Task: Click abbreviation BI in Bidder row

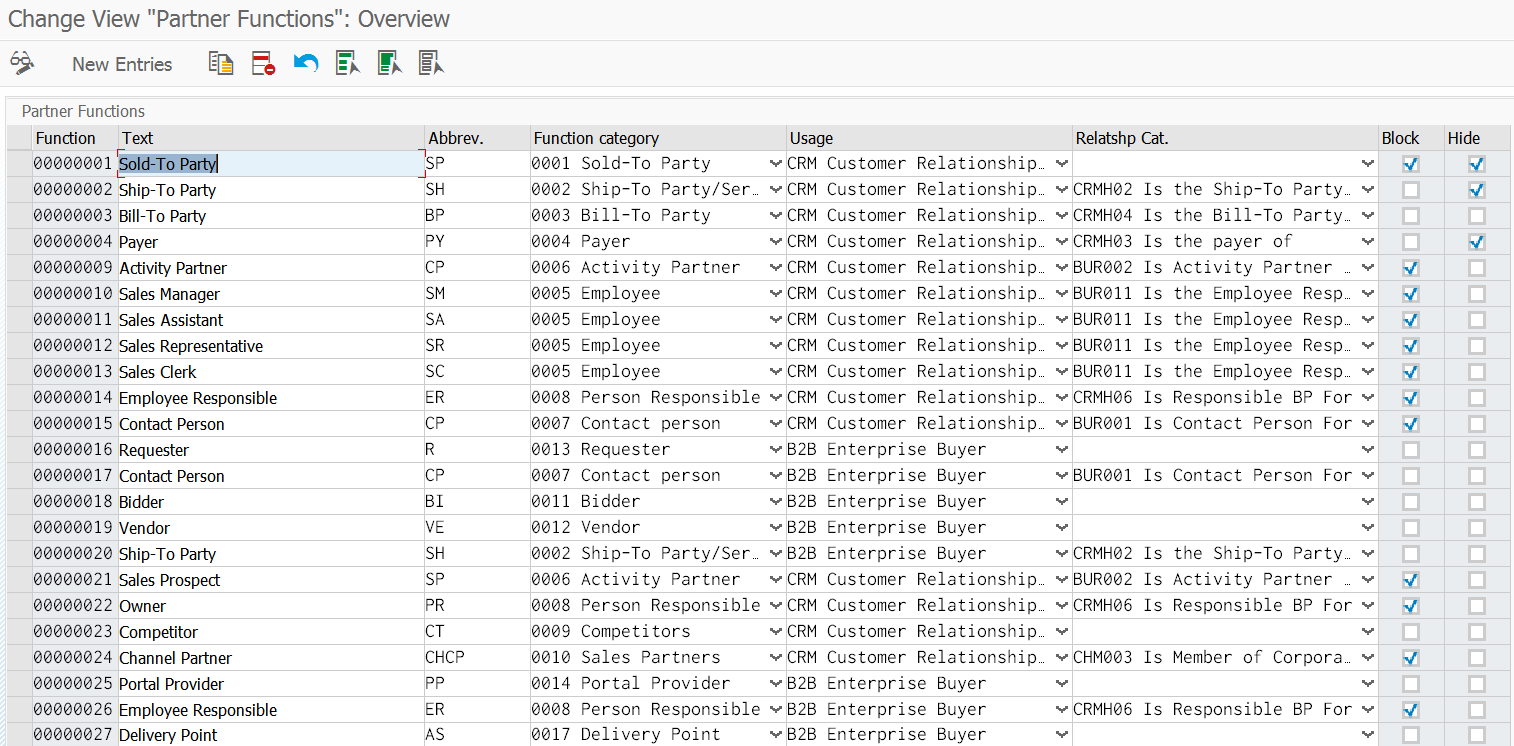Action: point(477,502)
